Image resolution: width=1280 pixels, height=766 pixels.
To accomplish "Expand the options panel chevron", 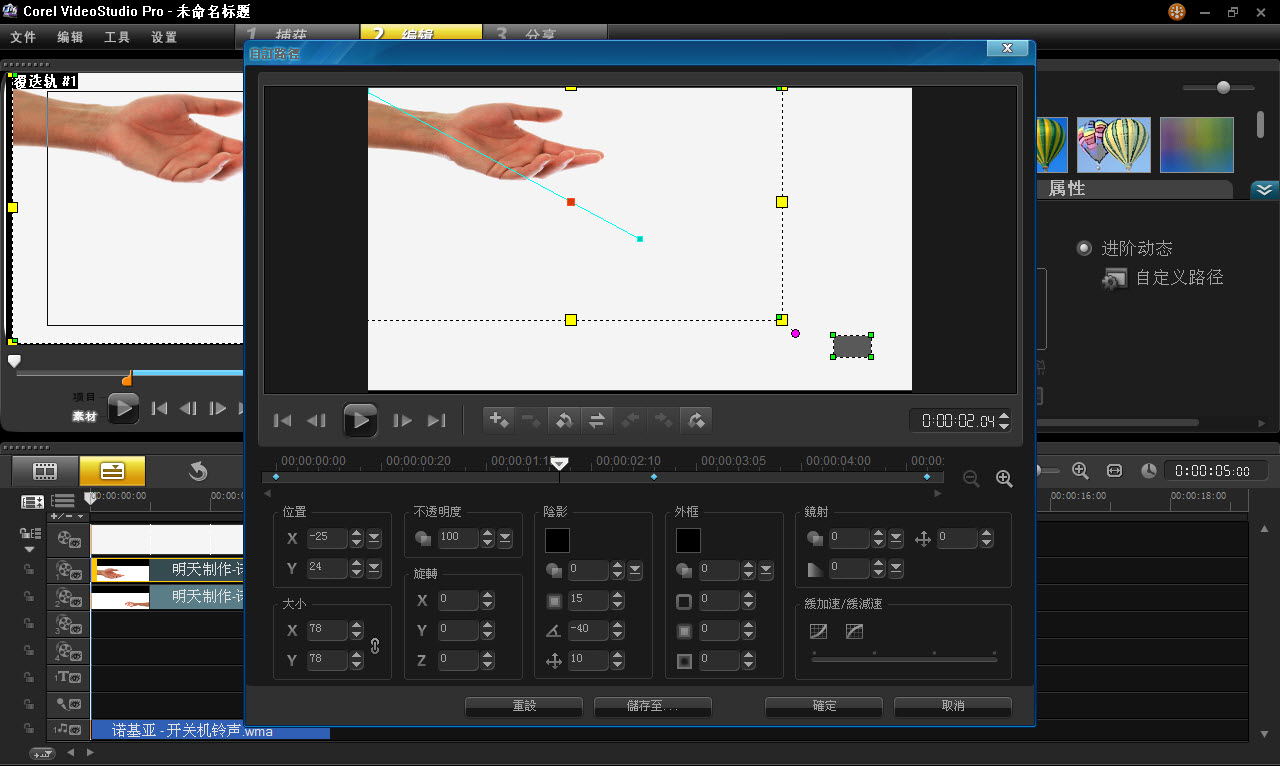I will [x=1264, y=189].
